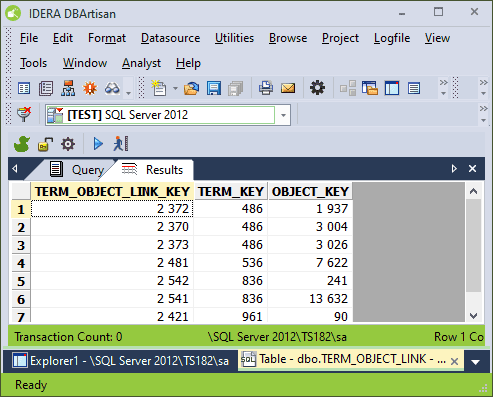Open the File menu
Screen dimensions: 493x397
pos(29,38)
